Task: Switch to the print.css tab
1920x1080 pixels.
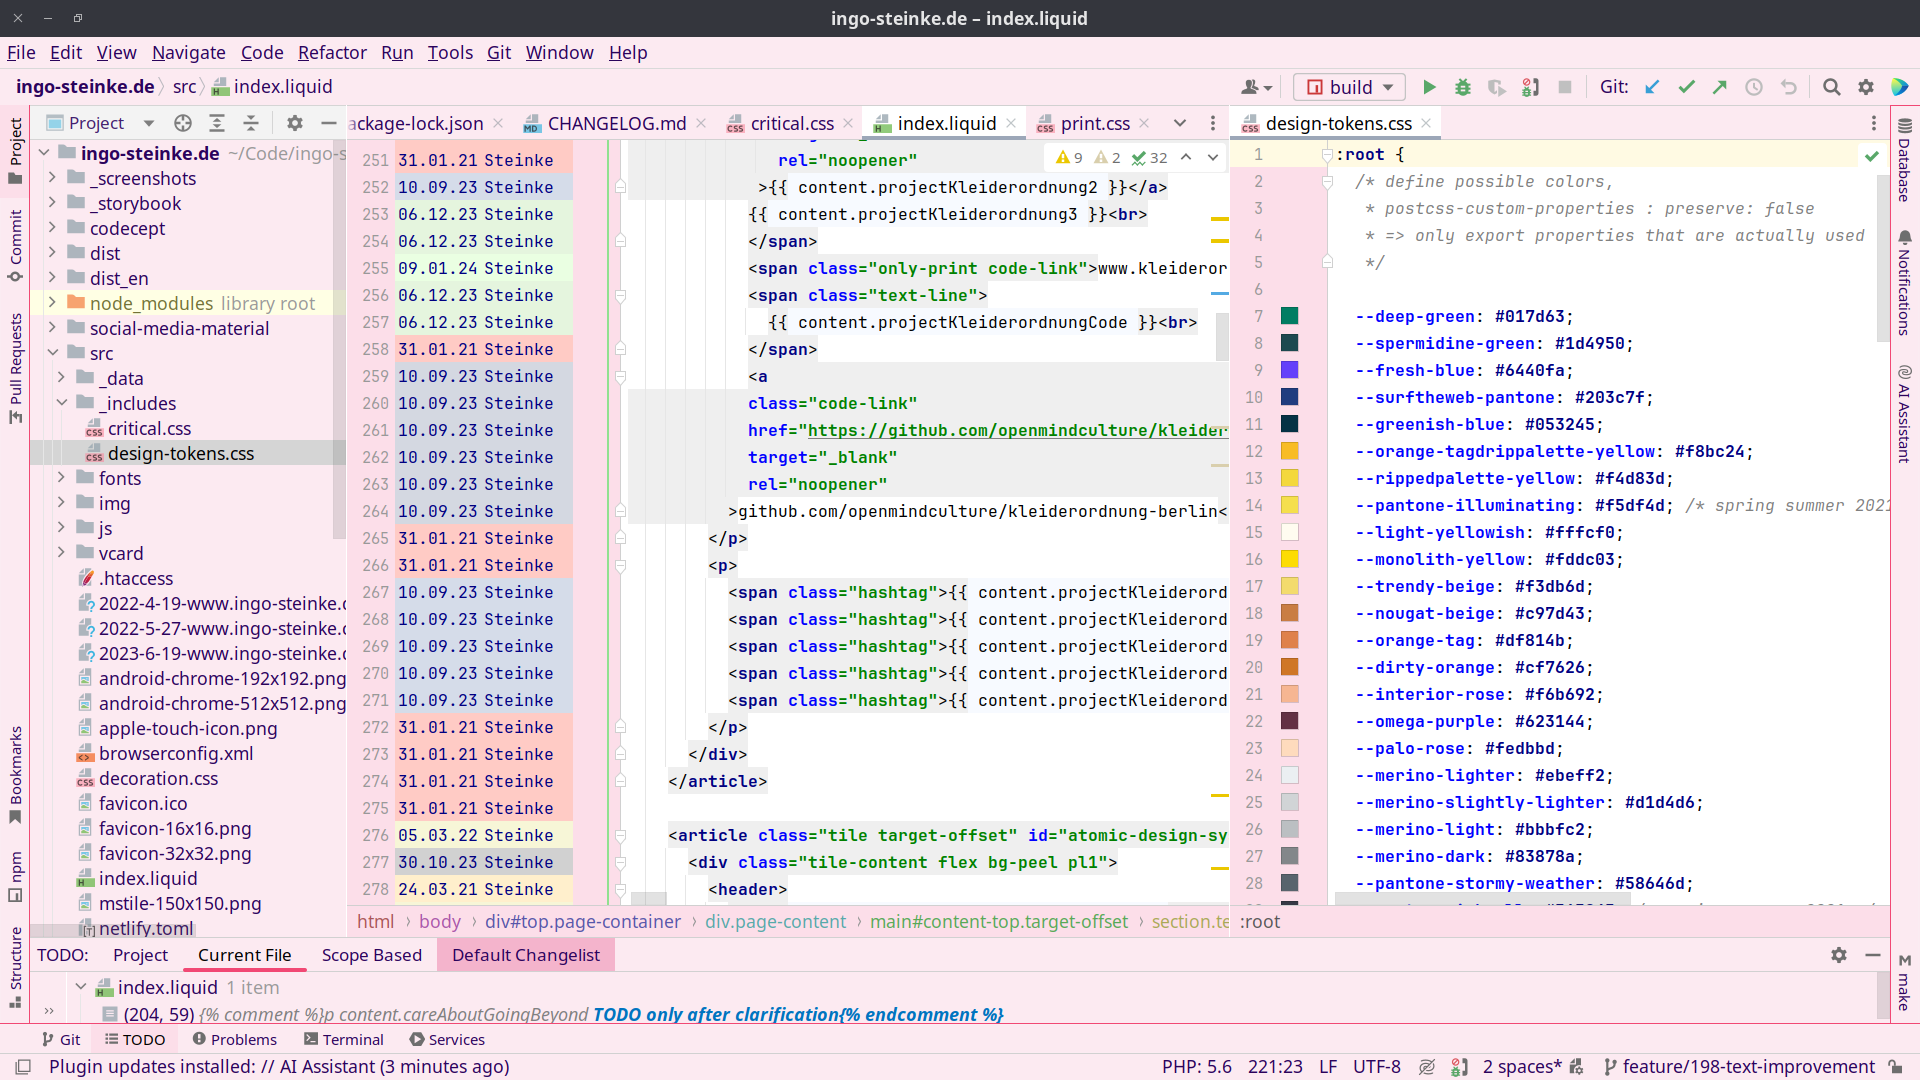Action: click(1094, 123)
